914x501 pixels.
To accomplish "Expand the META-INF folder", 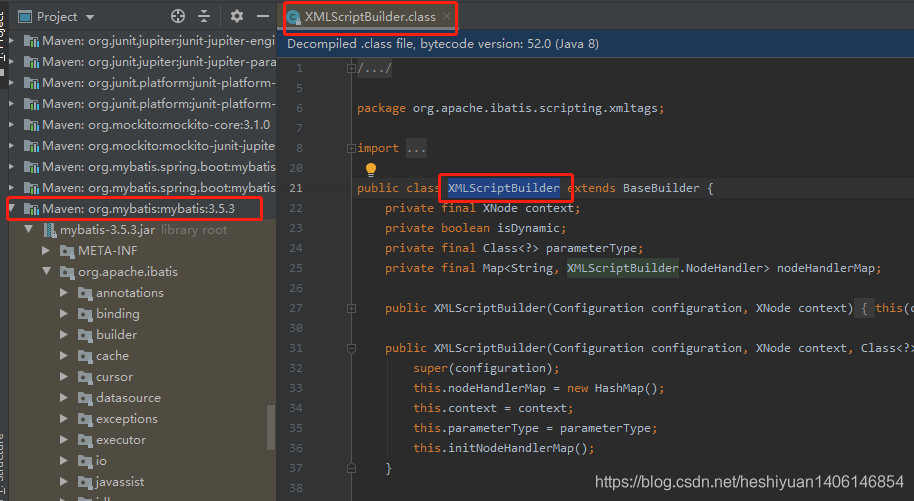I will (46, 251).
